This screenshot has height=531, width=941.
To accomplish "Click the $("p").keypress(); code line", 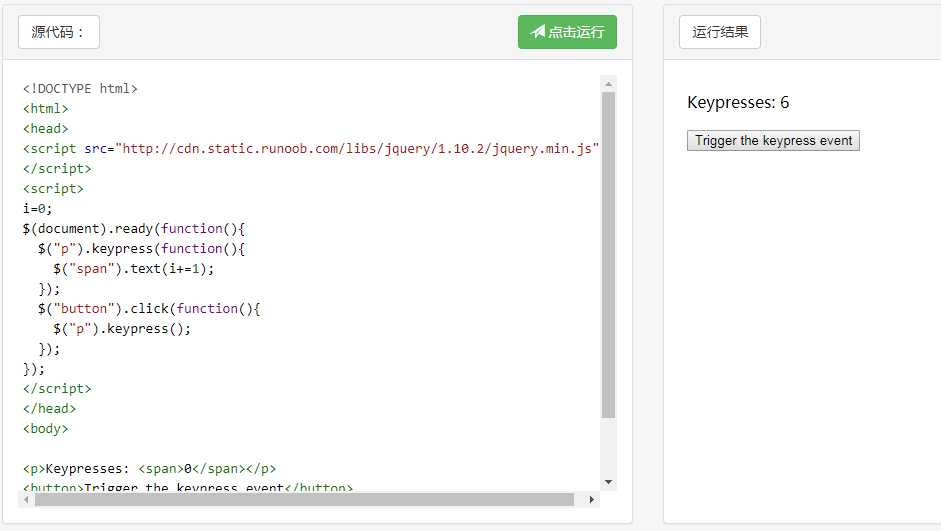I will (122, 329).
